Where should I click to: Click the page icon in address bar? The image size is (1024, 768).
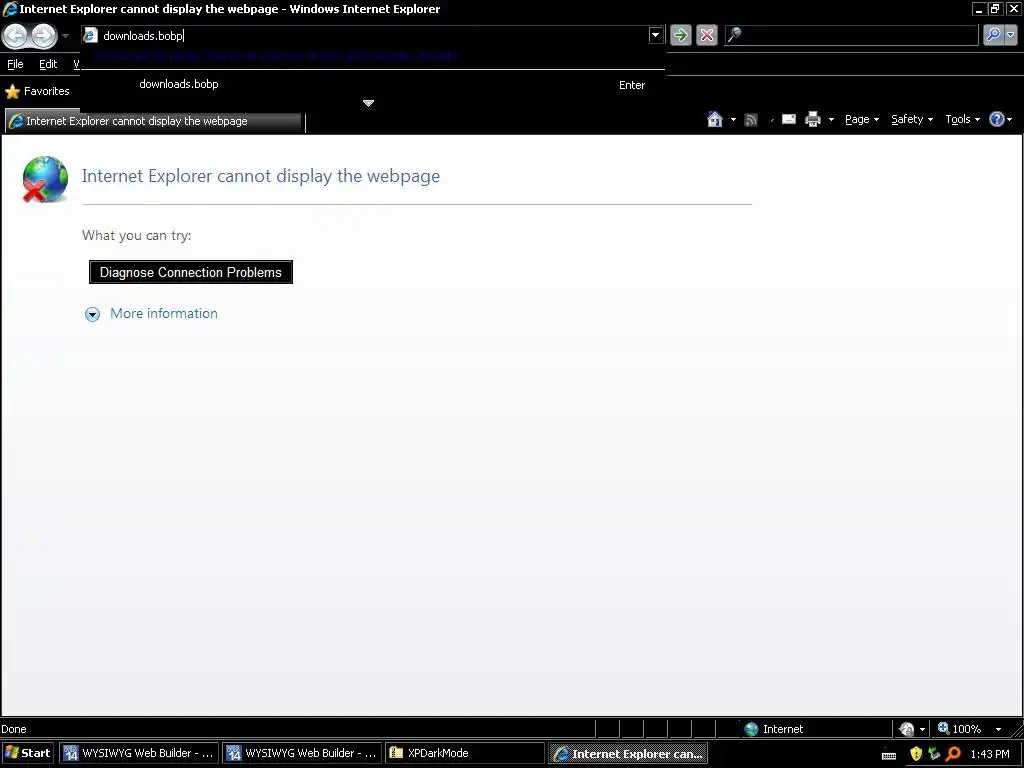[91, 35]
